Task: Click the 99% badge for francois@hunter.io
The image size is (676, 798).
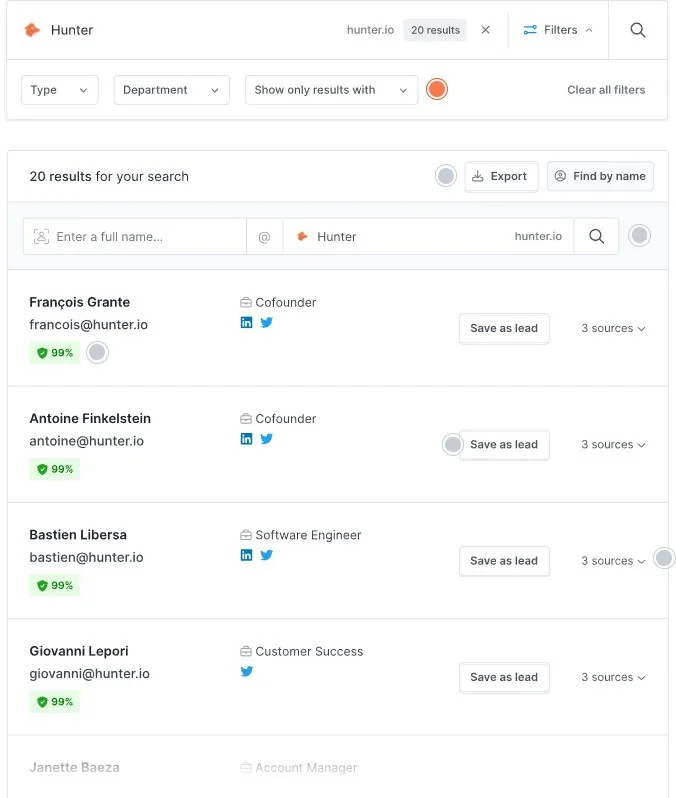Action: click(54, 353)
